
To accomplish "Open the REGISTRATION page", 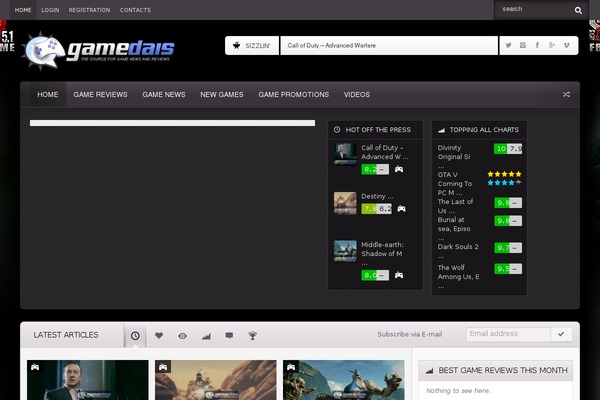I will 90,10.
